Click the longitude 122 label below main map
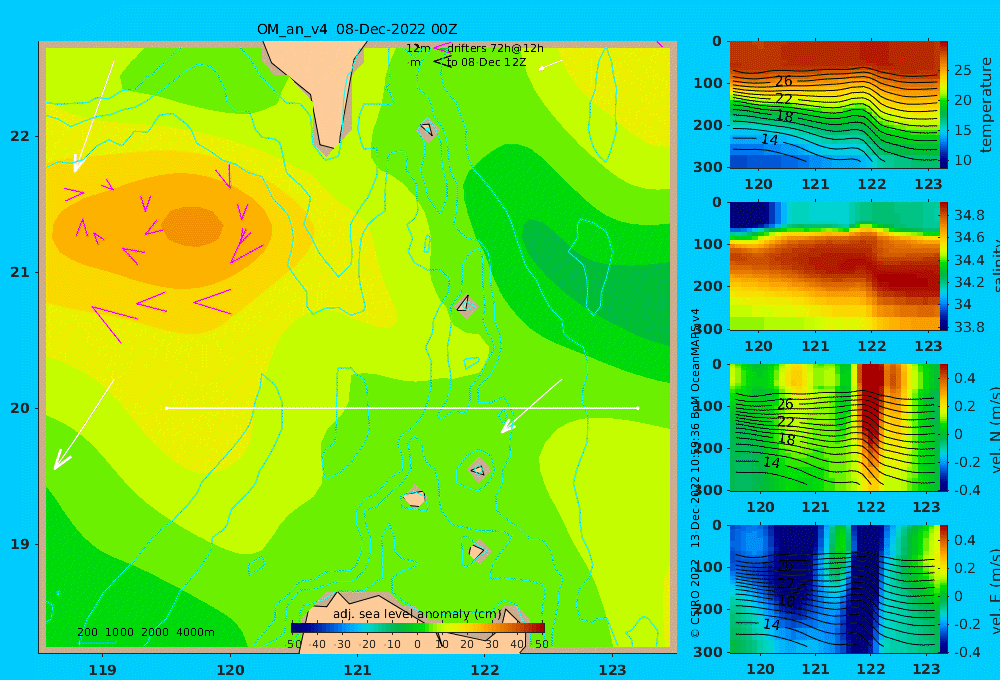Screen dimensions: 1000x680 [x=485, y=670]
